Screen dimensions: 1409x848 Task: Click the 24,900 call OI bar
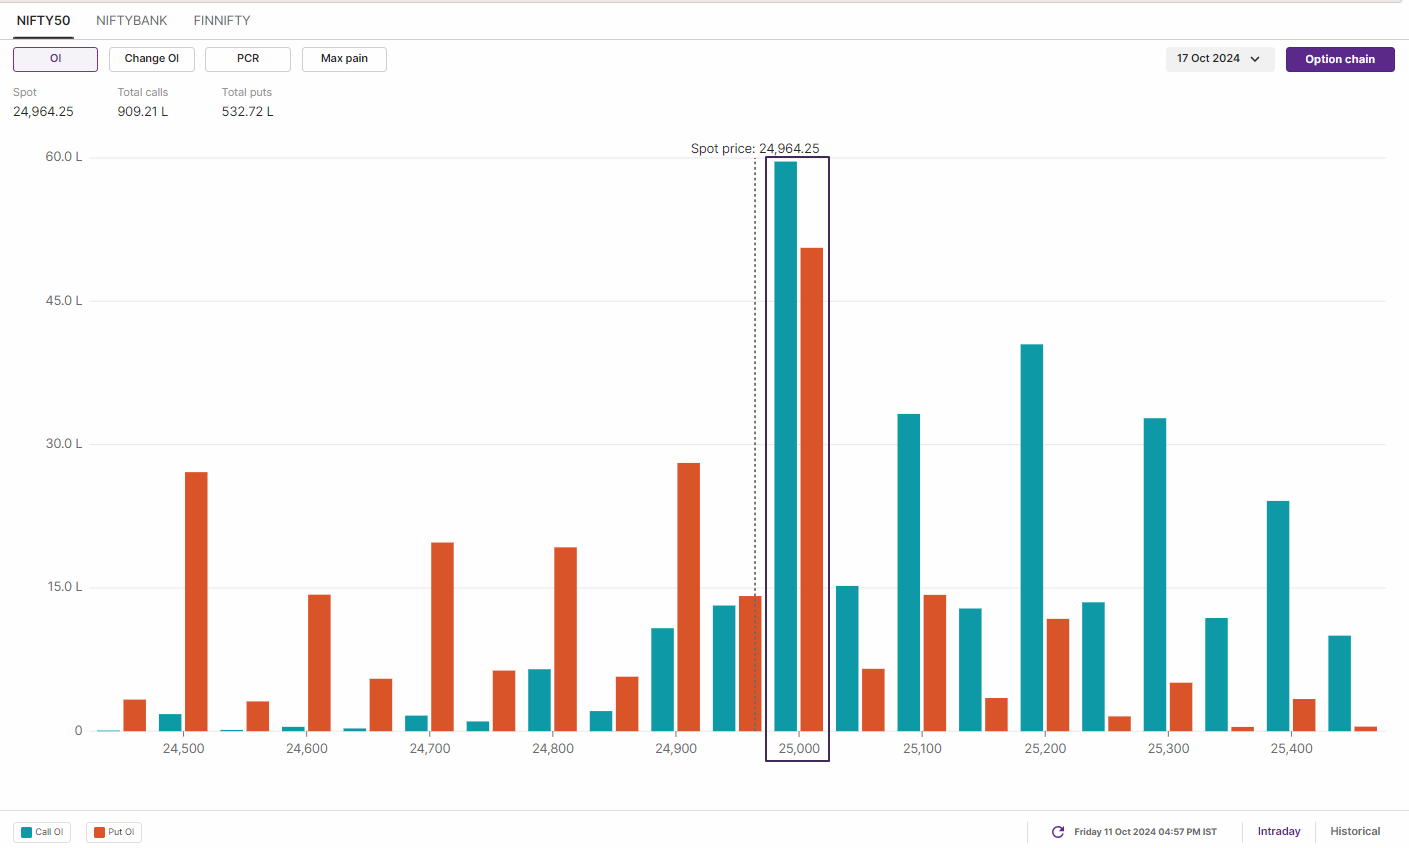pyautogui.click(x=662, y=680)
